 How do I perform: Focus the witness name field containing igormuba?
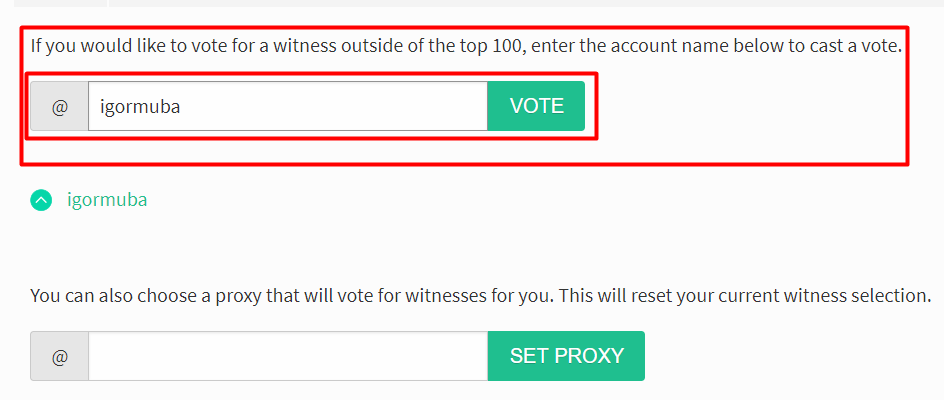288,106
